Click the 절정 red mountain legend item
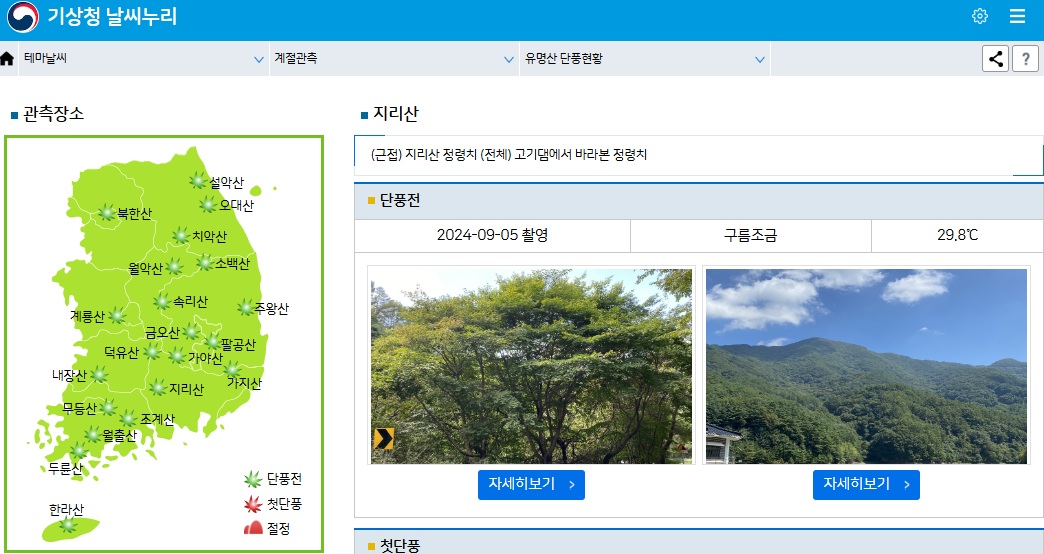 267,529
